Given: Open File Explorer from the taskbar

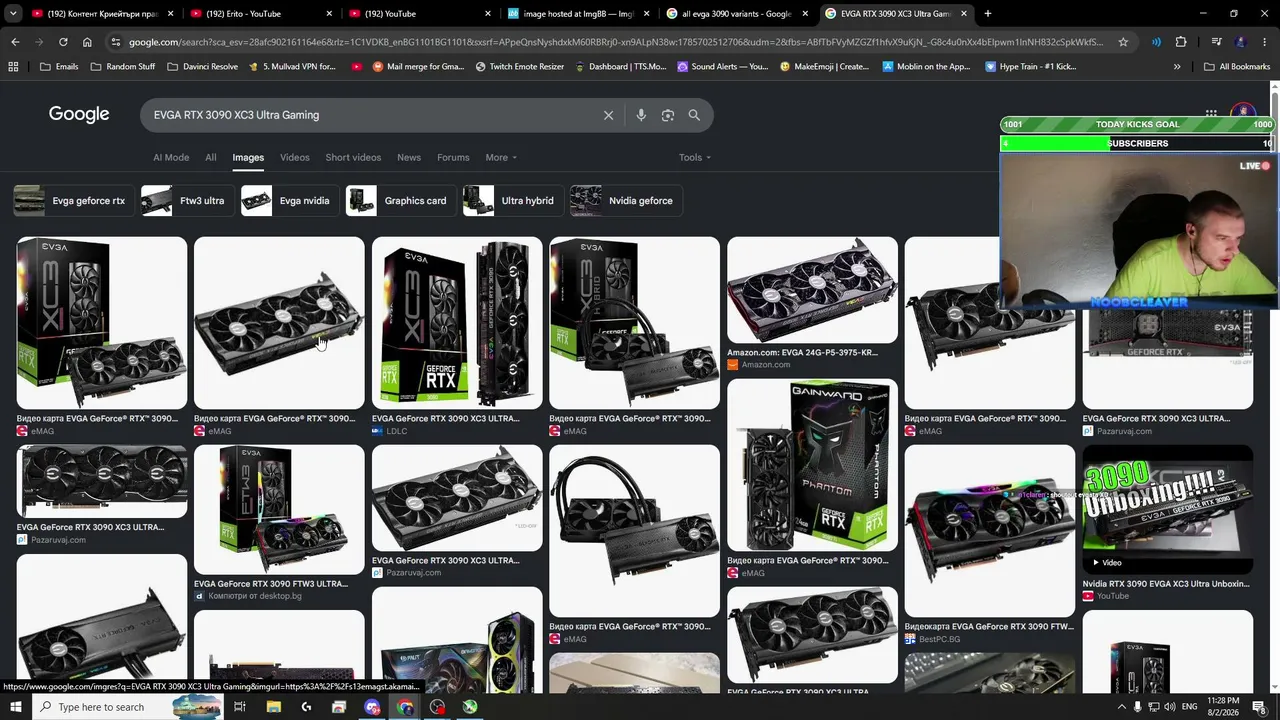Looking at the screenshot, I should point(273,707).
